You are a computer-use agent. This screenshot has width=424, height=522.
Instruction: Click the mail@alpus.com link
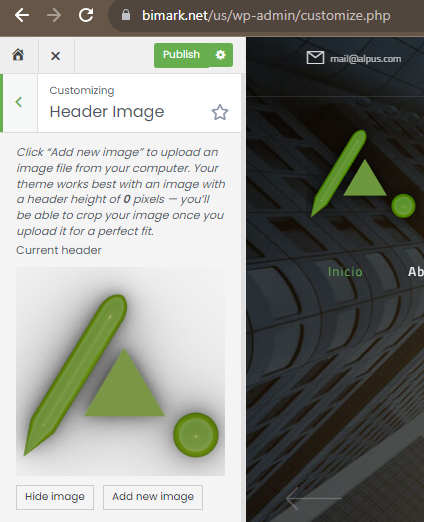click(365, 59)
